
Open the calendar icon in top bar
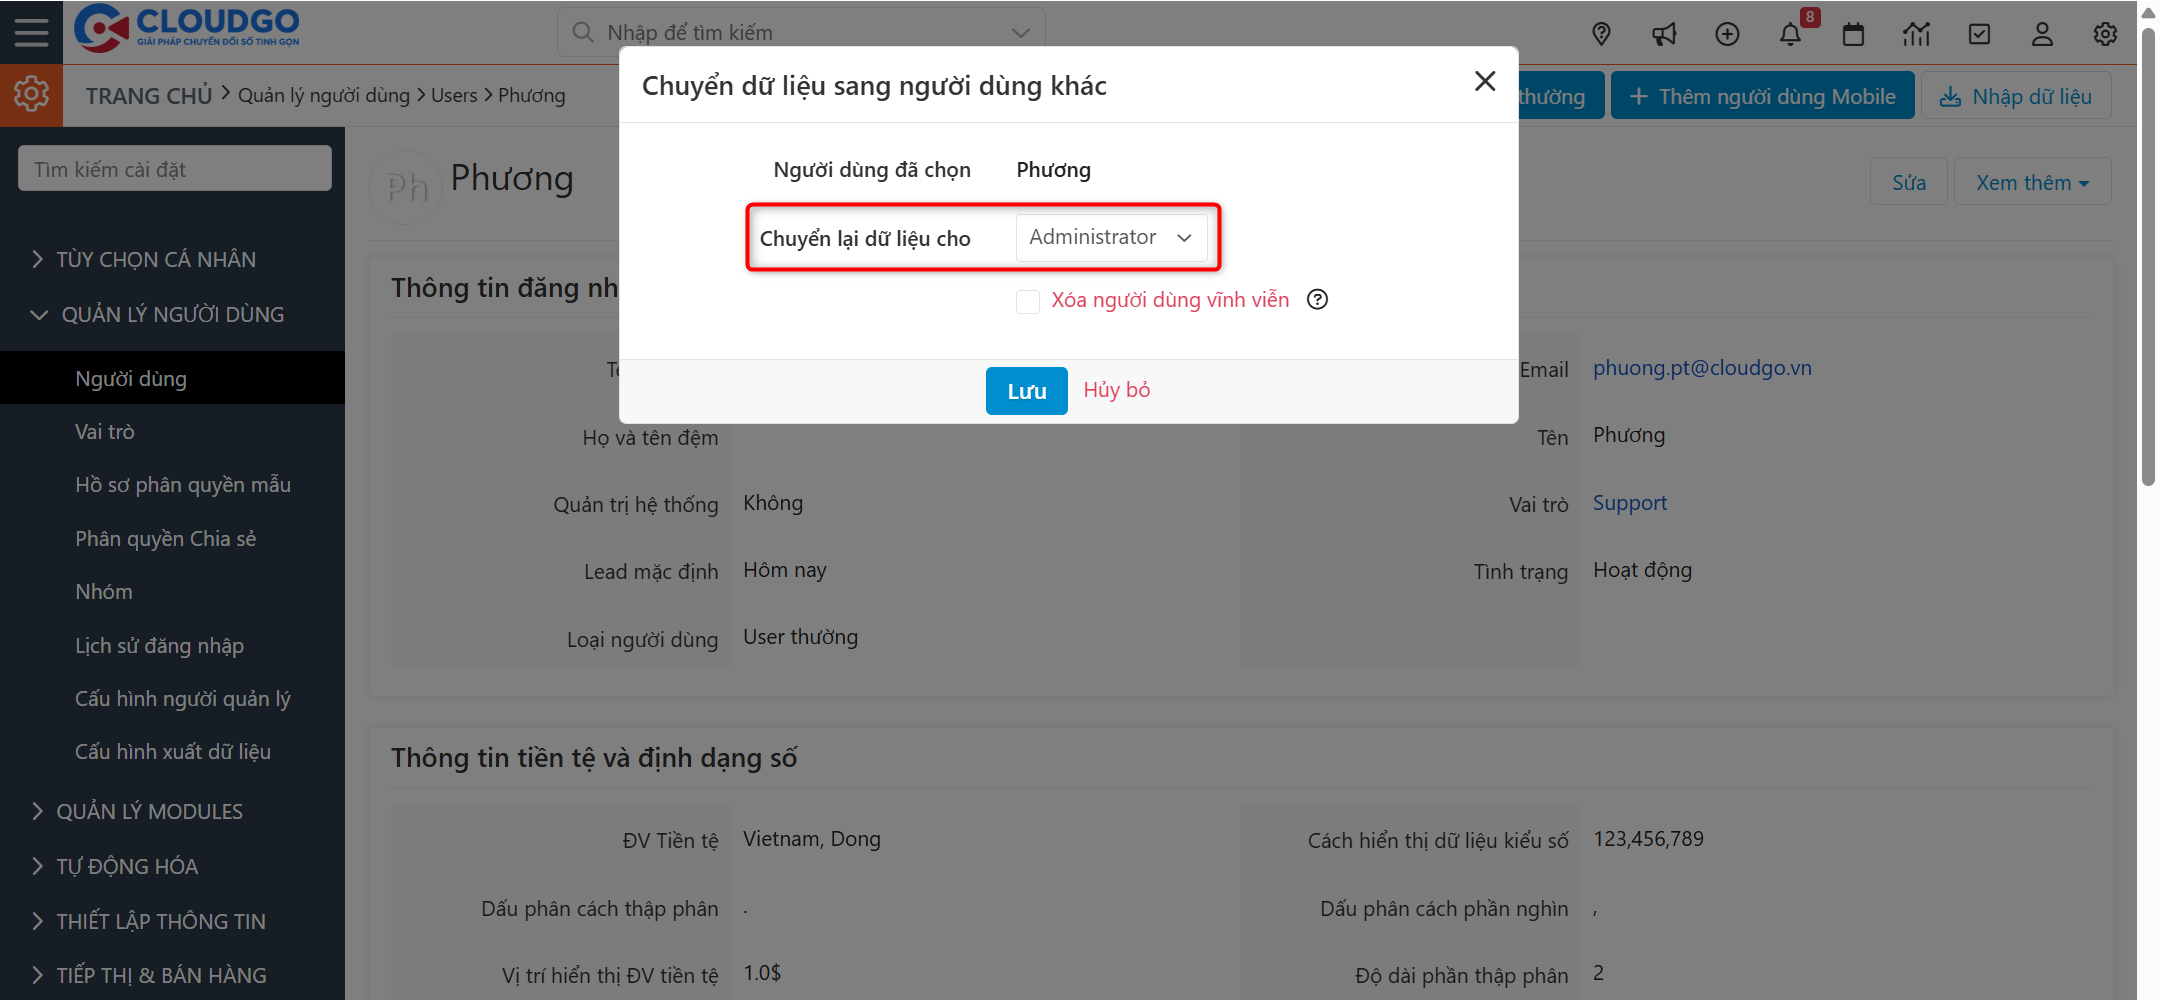click(x=1853, y=33)
